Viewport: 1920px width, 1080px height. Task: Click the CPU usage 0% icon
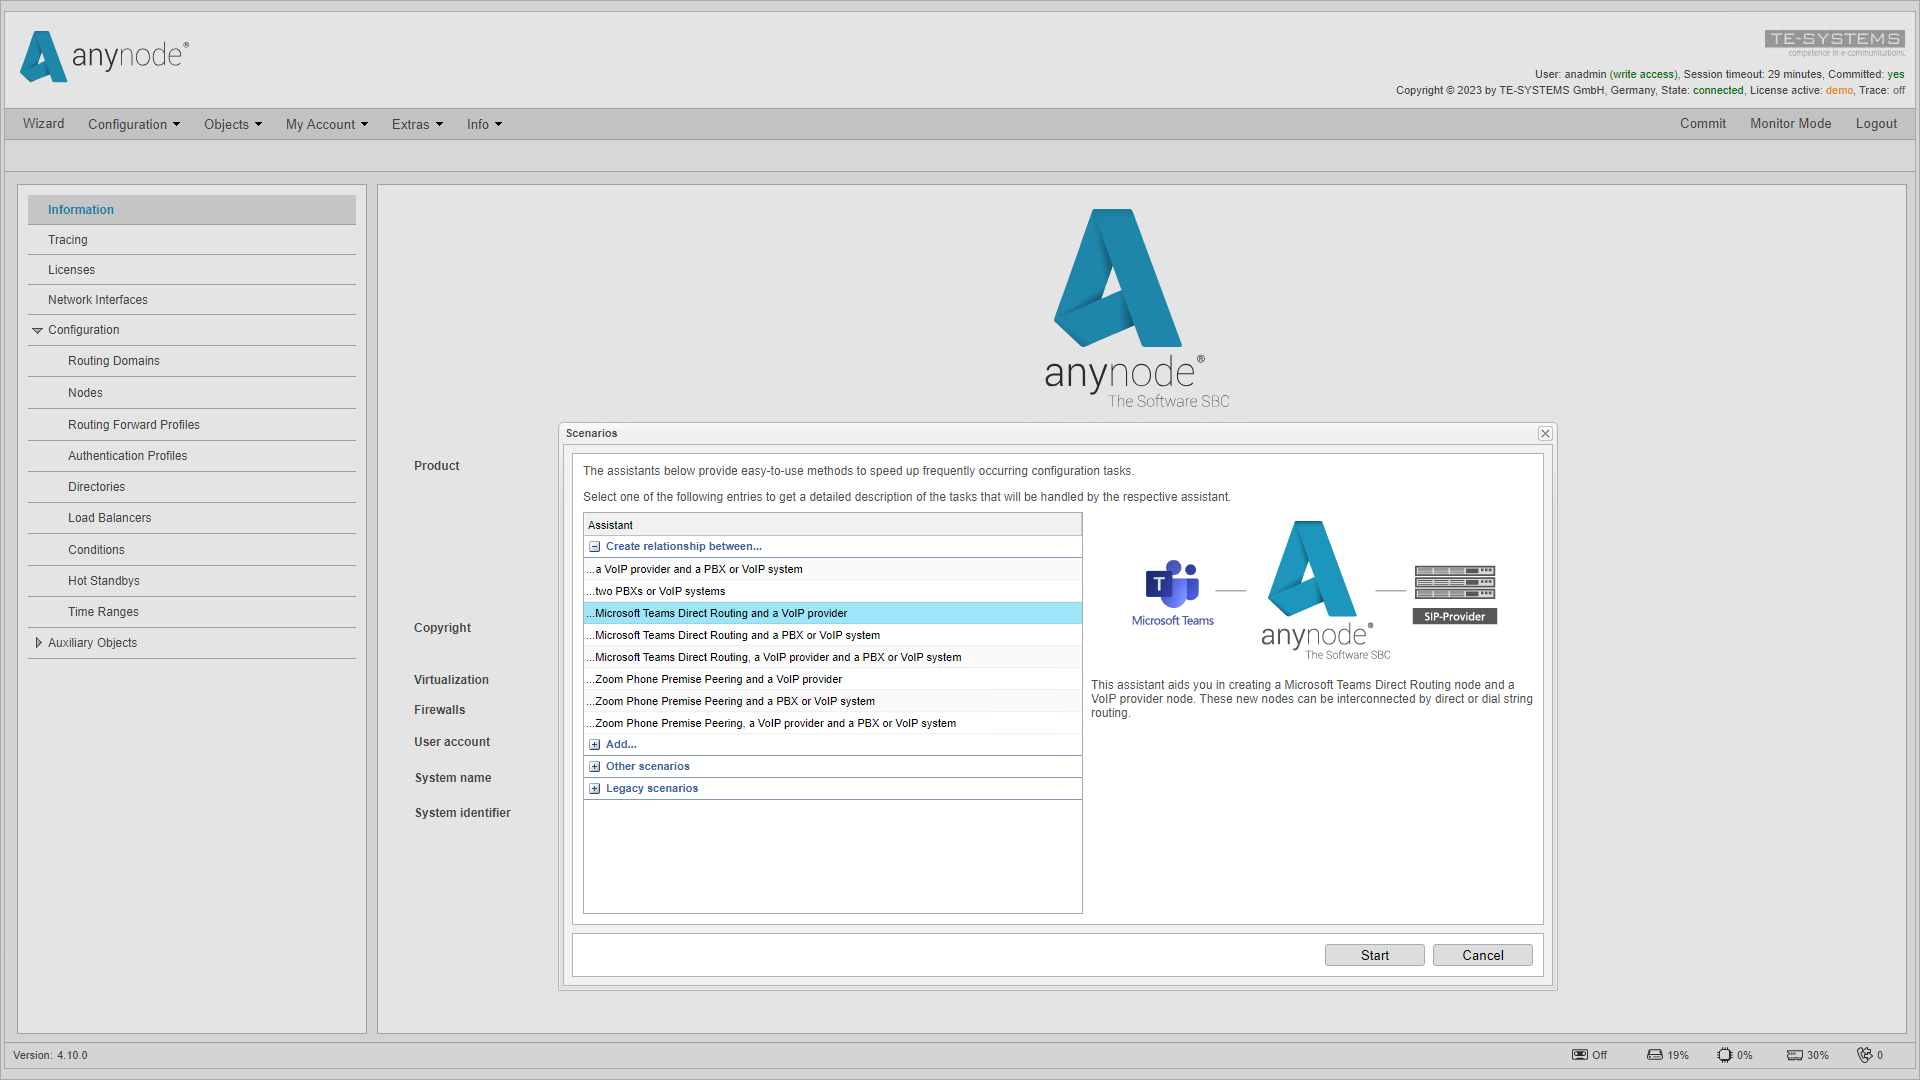[x=1725, y=1055]
